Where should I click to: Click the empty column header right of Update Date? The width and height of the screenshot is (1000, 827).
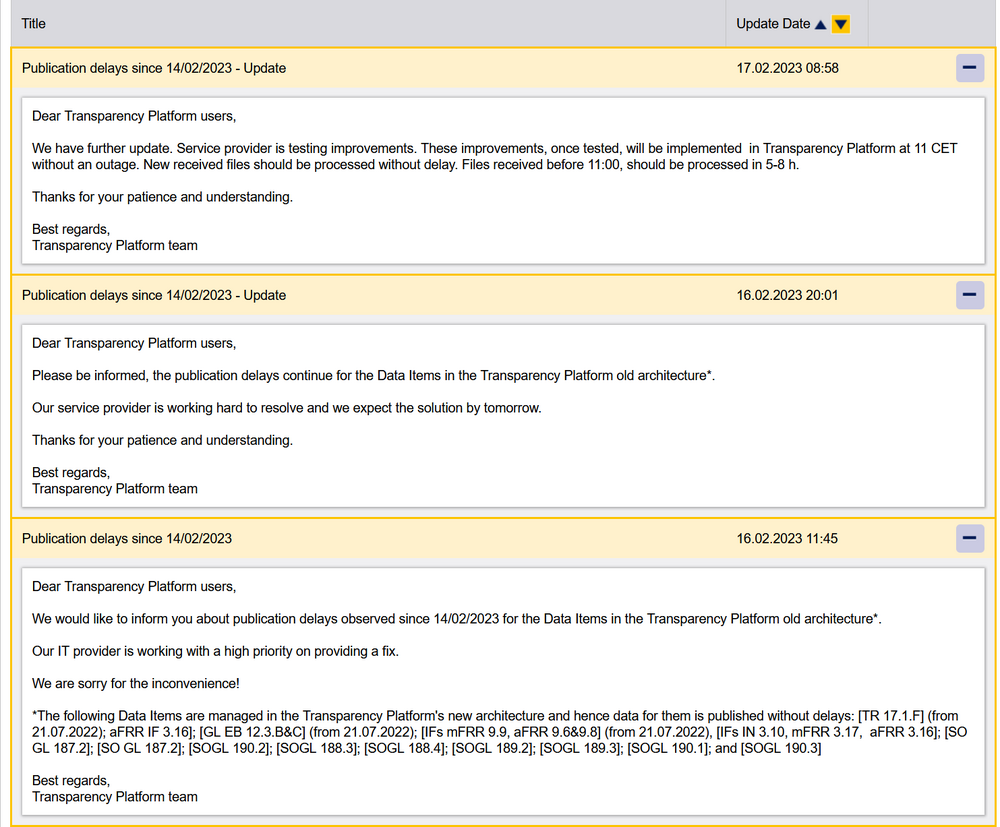930,23
